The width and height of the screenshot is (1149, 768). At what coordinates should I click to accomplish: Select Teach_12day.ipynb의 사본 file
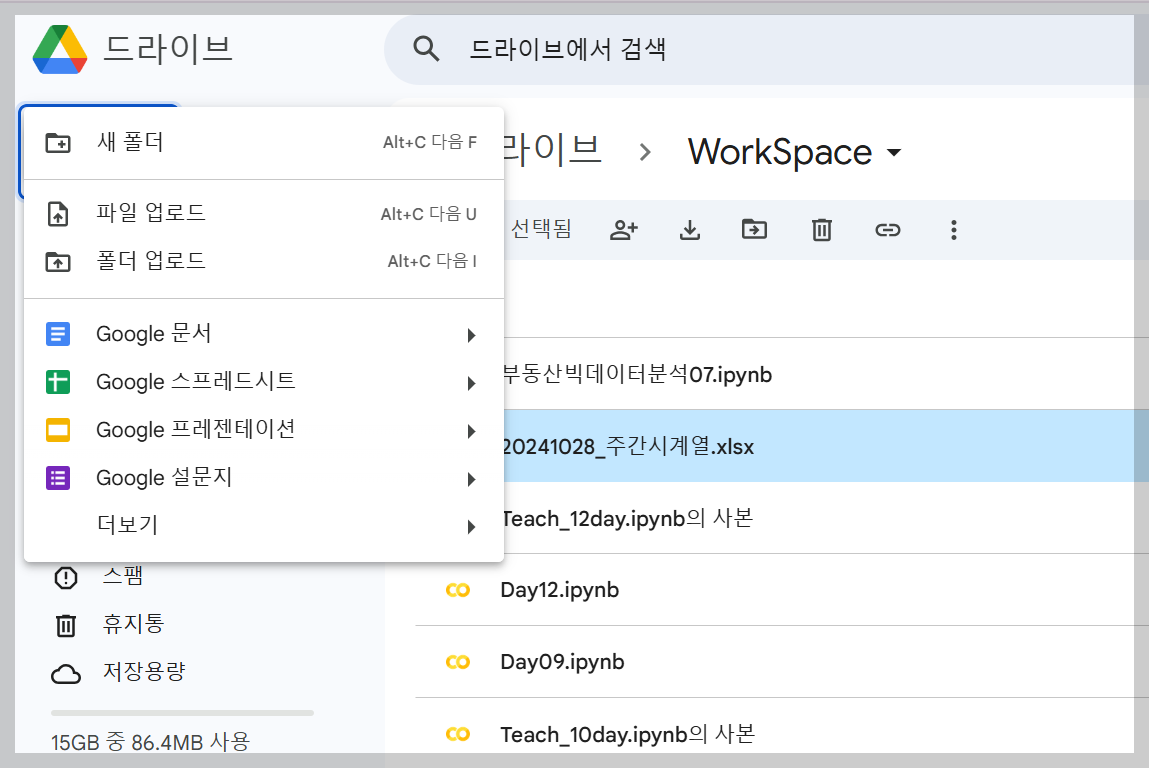(x=628, y=518)
